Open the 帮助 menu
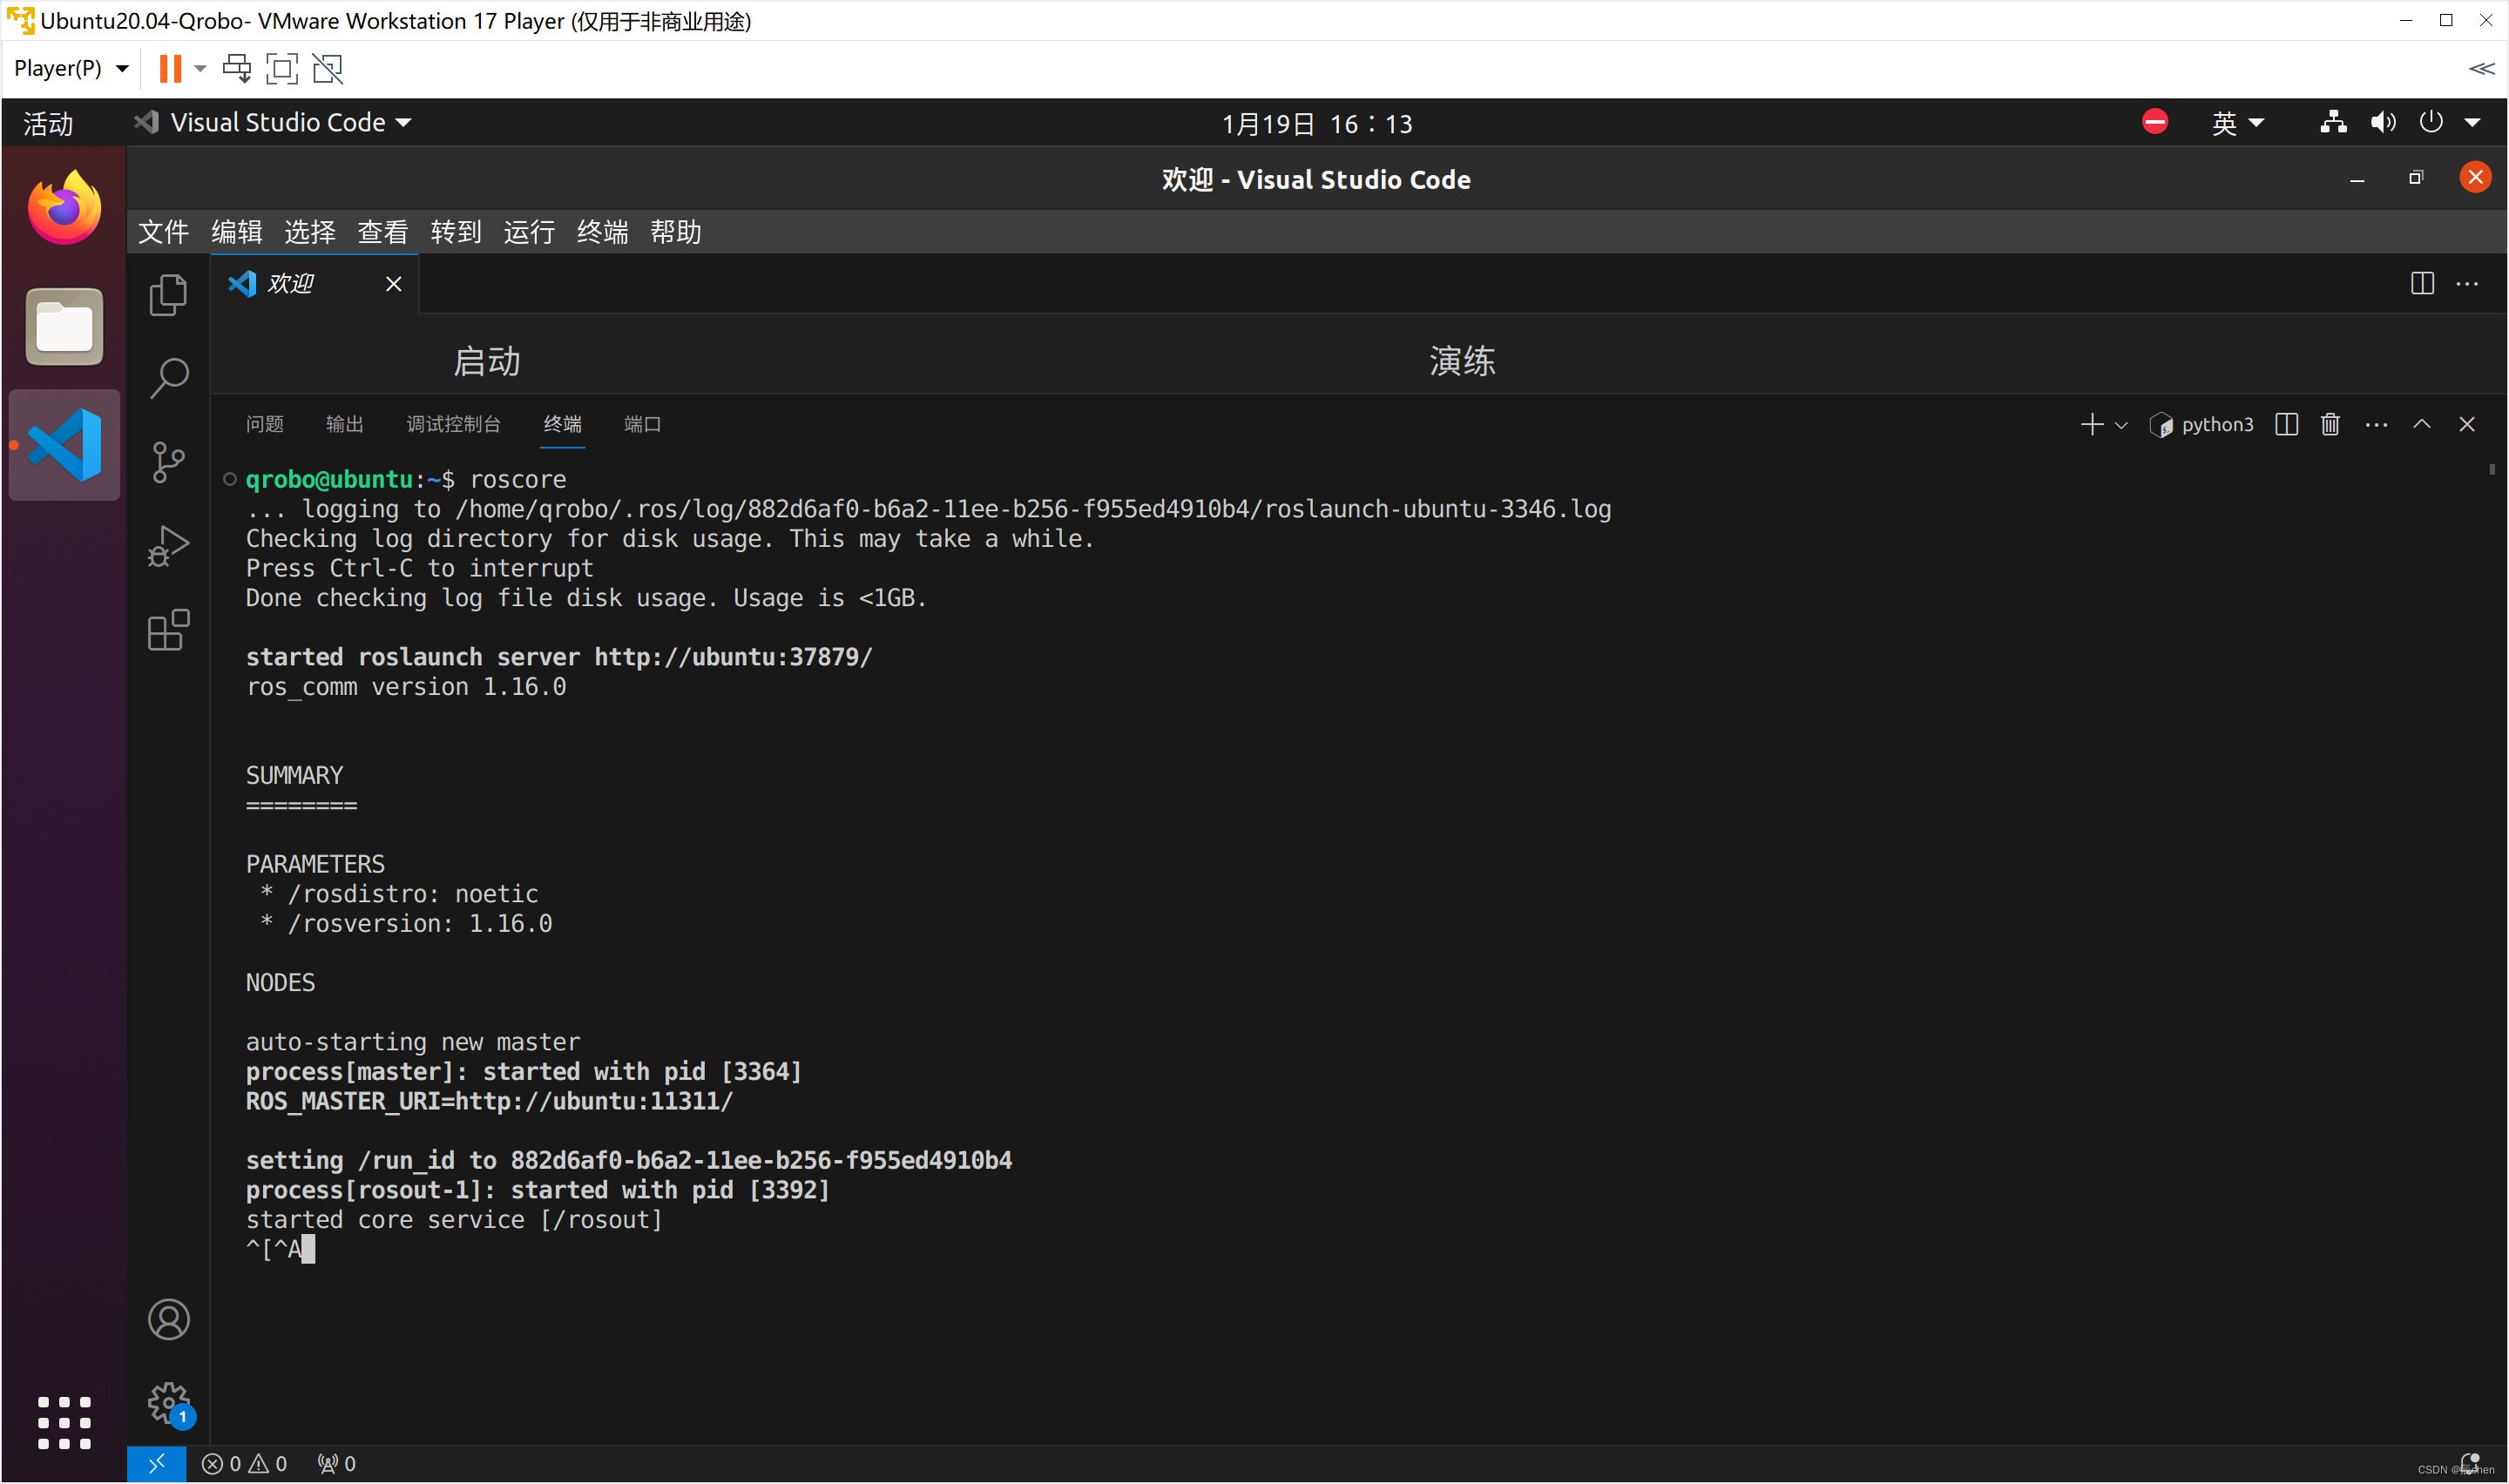The height and width of the screenshot is (1484, 2509). click(675, 232)
